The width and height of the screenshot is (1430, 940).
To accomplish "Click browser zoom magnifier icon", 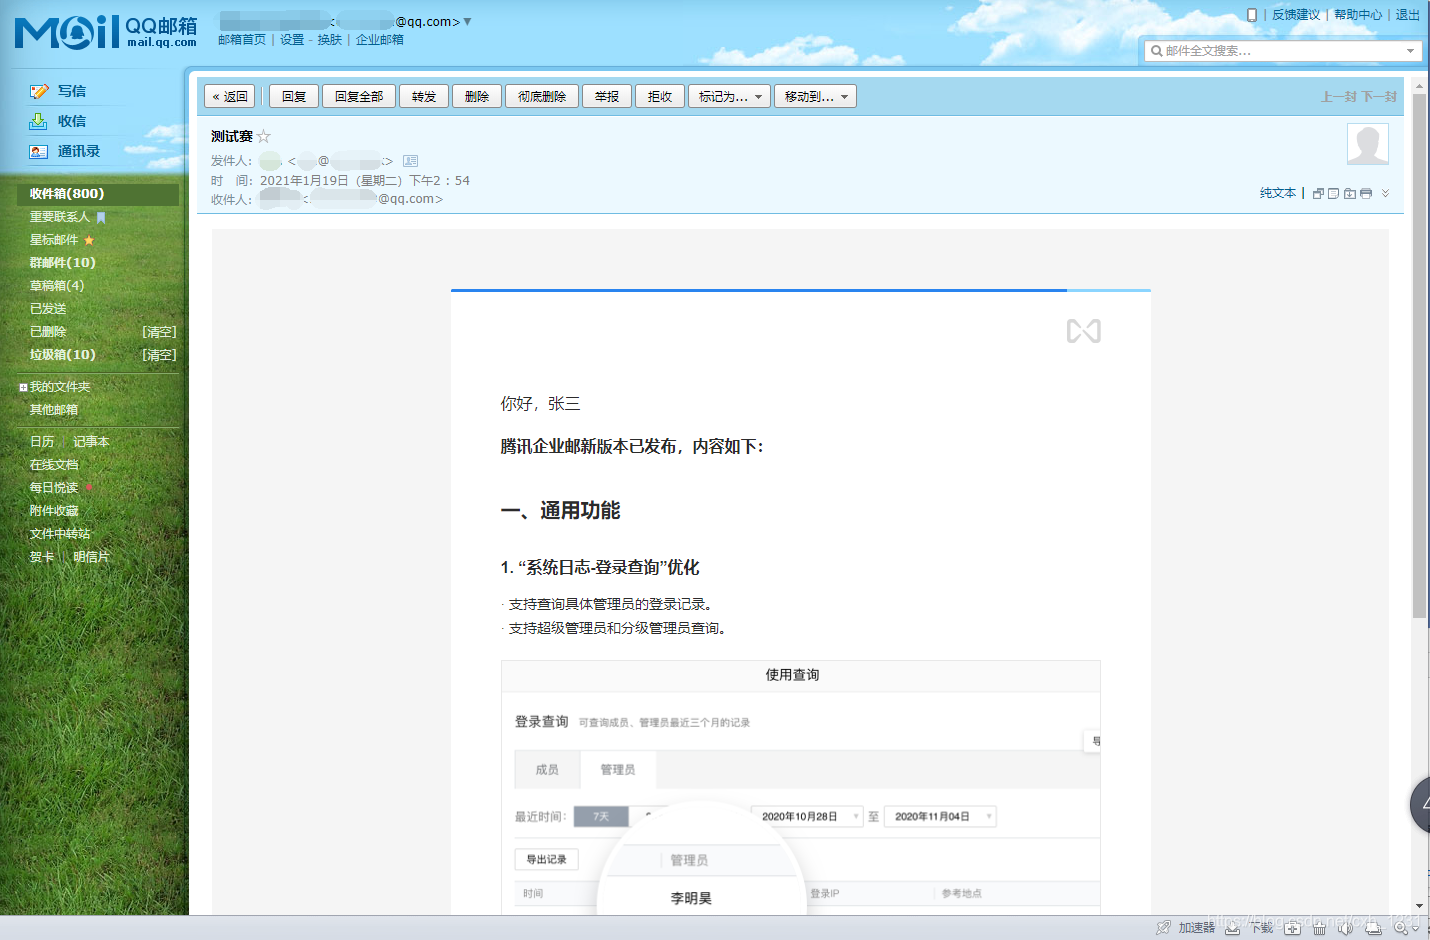I will point(1402,928).
